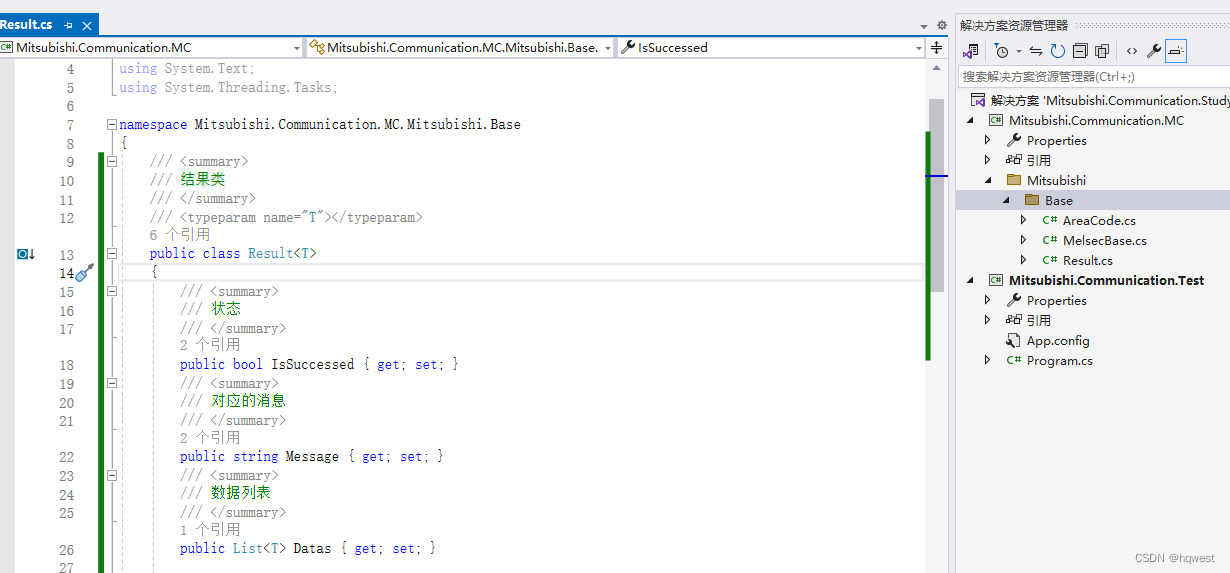Click 'IsSuccessed' property name in code
This screenshot has height=573, width=1230.
313,364
